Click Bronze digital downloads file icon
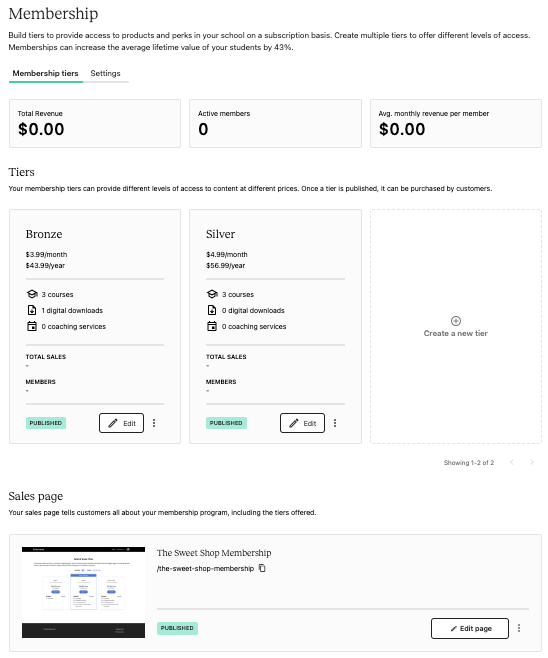 tap(32, 310)
